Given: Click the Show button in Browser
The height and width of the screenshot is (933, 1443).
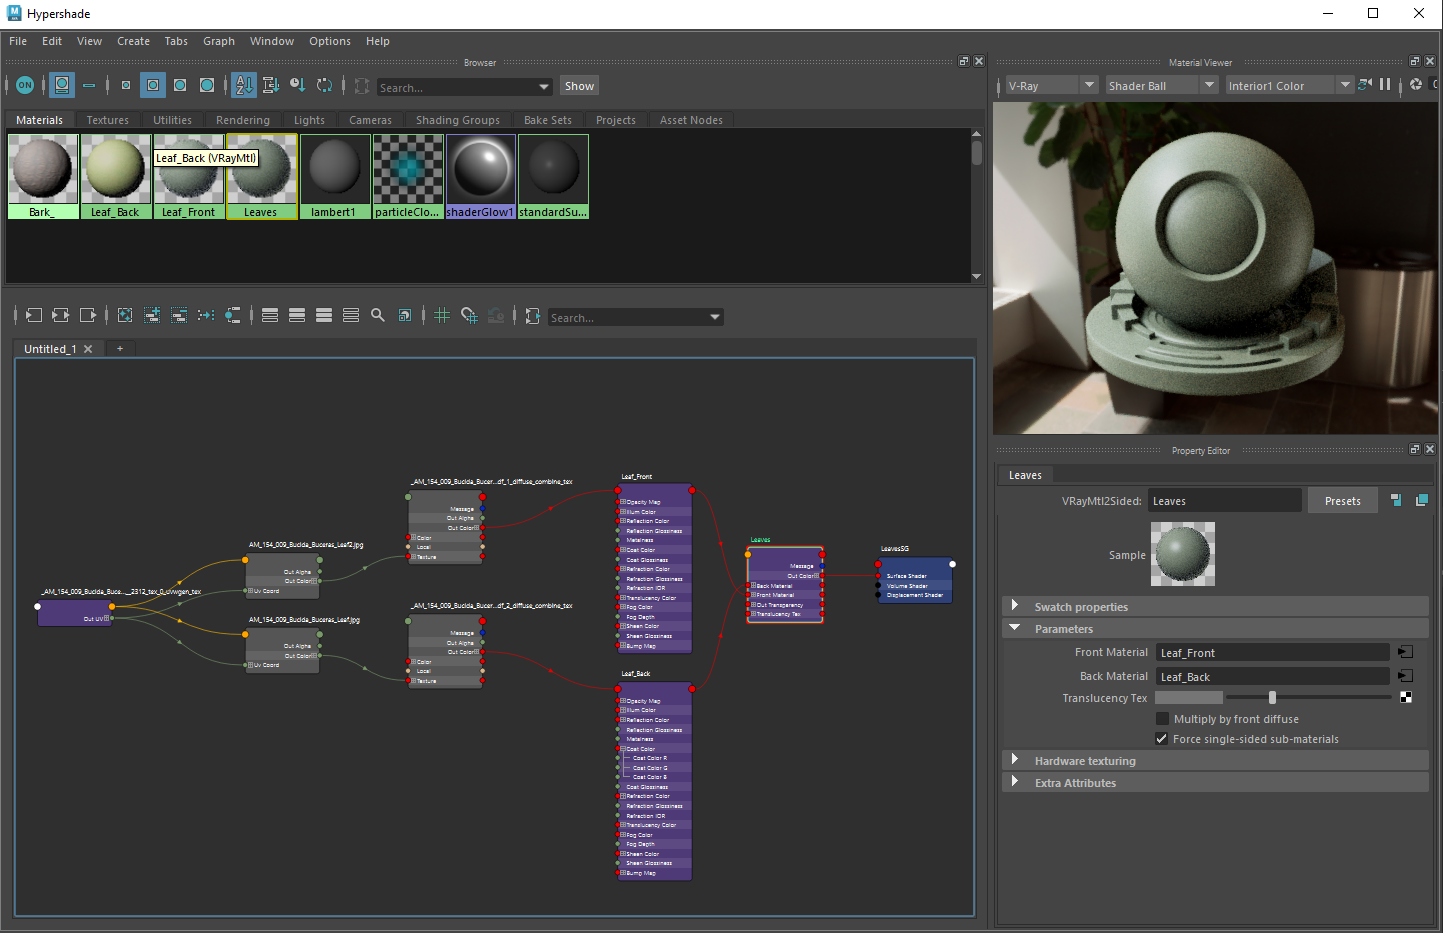Looking at the screenshot, I should click(579, 86).
